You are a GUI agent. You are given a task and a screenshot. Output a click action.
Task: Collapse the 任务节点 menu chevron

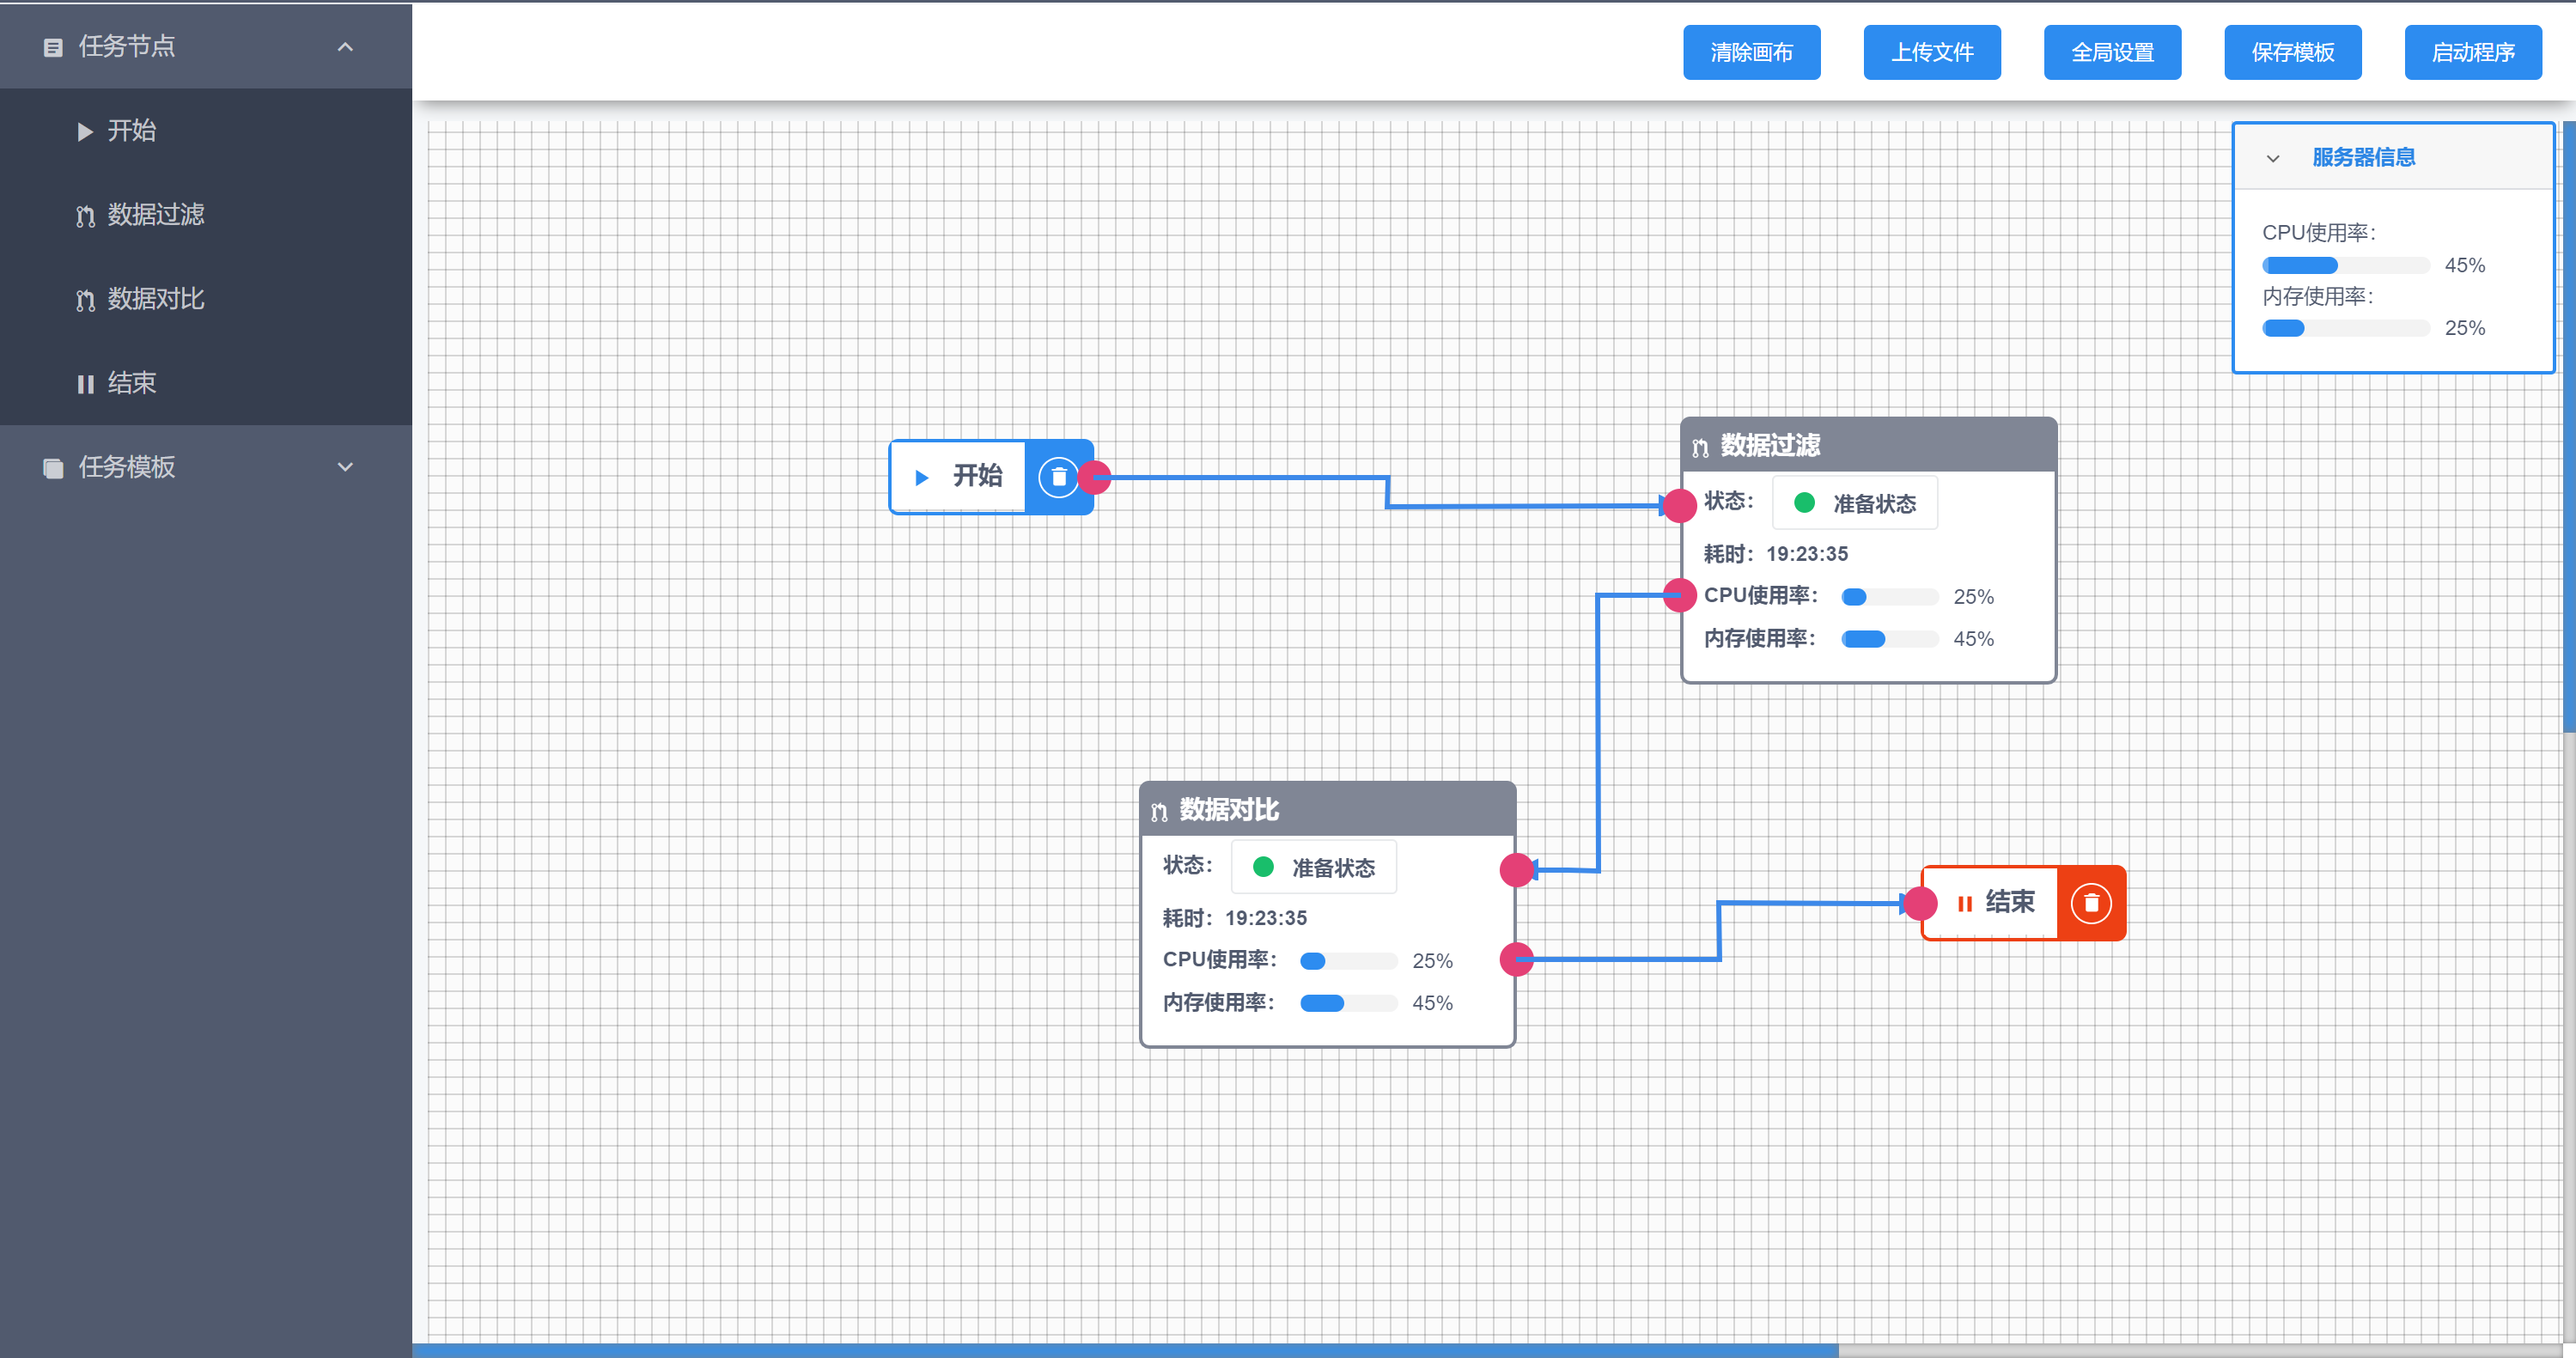click(345, 47)
